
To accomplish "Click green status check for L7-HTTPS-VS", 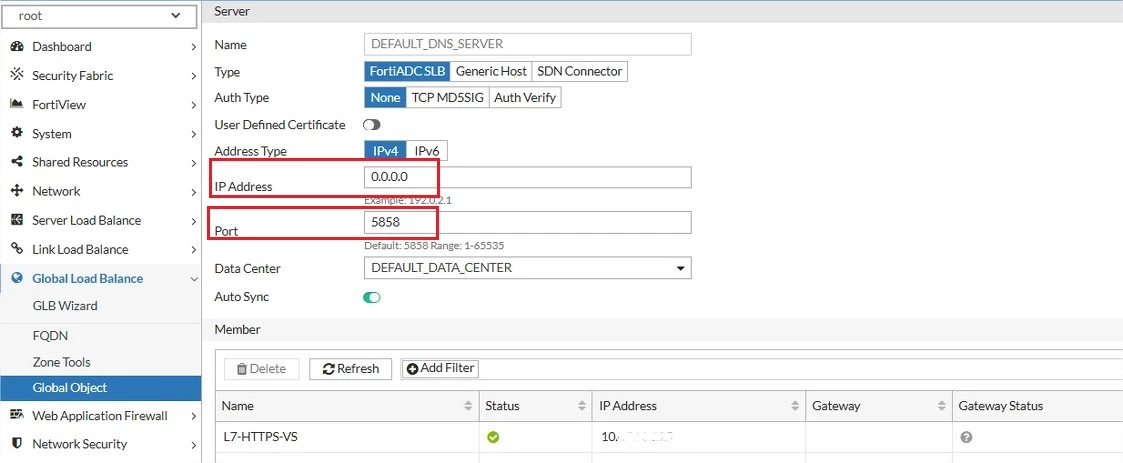I will coord(493,436).
